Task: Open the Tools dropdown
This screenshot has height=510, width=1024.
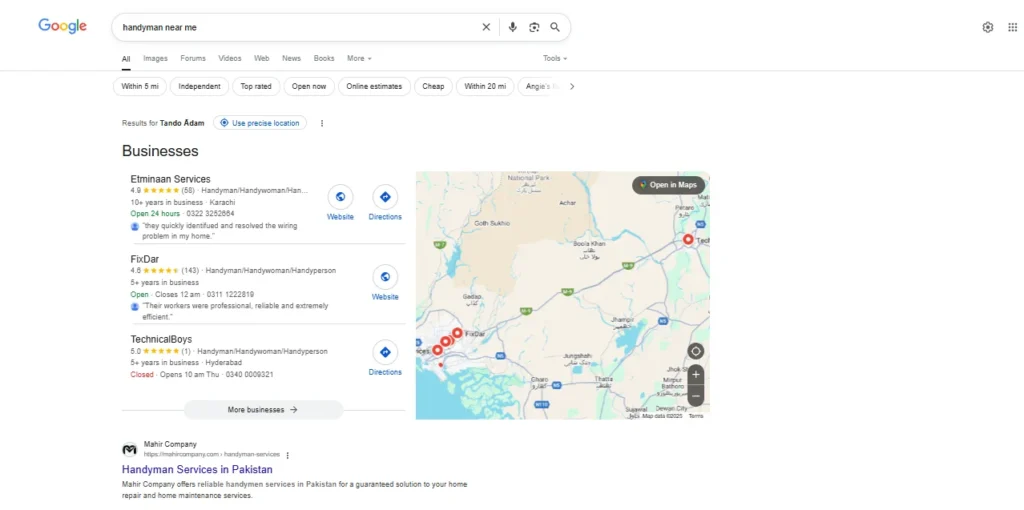Action: pos(555,58)
